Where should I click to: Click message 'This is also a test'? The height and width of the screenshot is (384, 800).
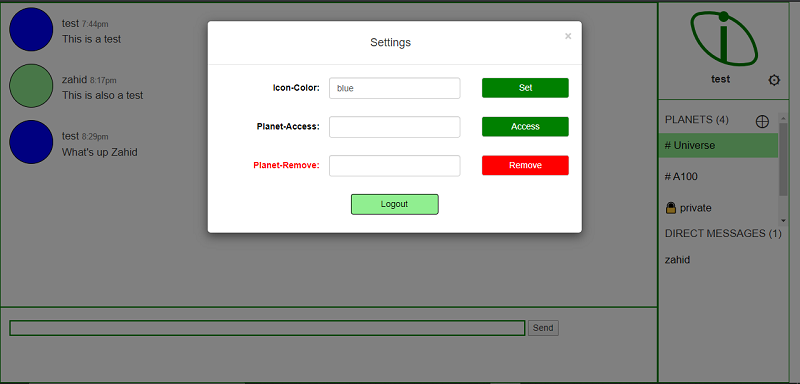(x=103, y=95)
